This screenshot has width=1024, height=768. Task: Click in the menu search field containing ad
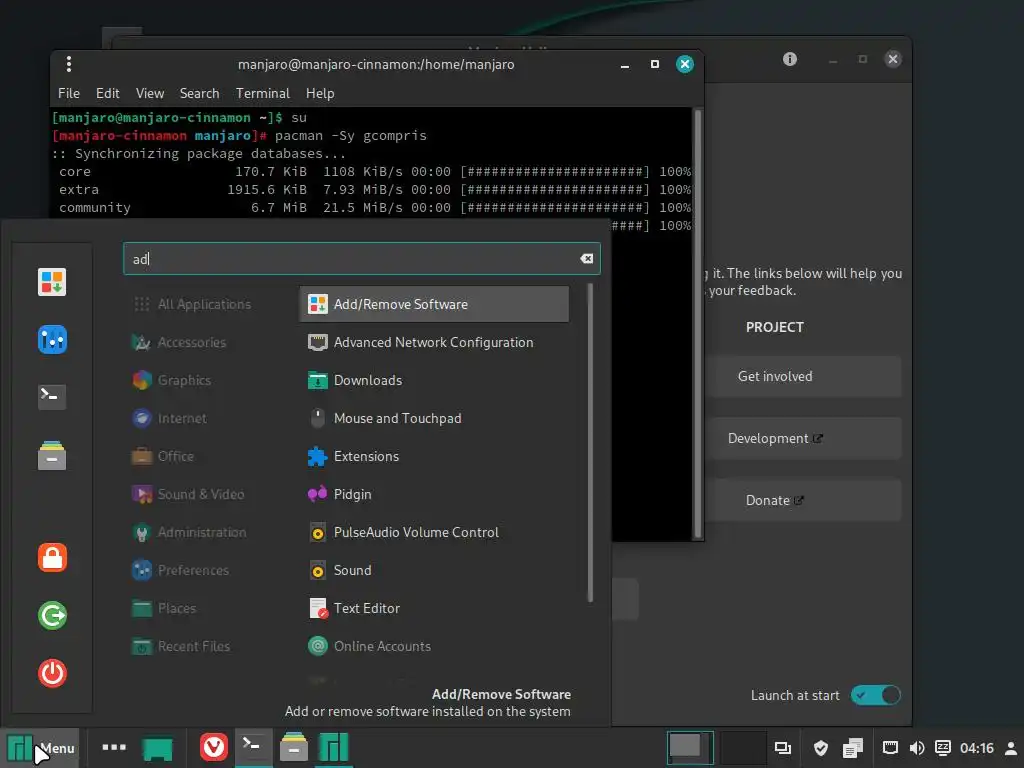tap(361, 259)
